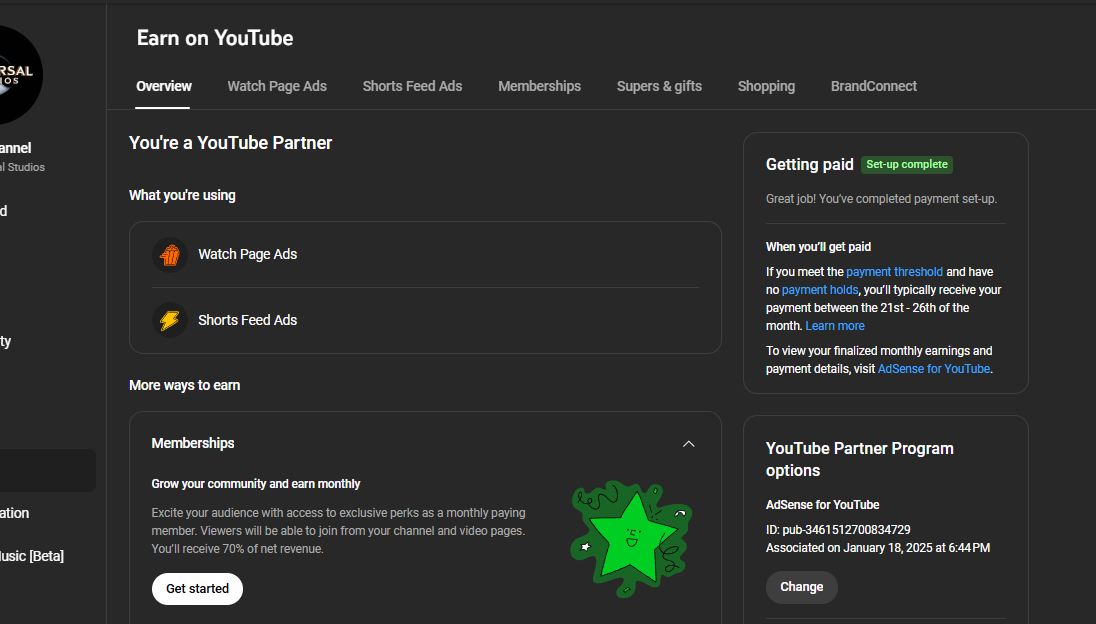
Task: Click the AdSense ID pub-3461512700834729
Action: [x=838, y=530]
